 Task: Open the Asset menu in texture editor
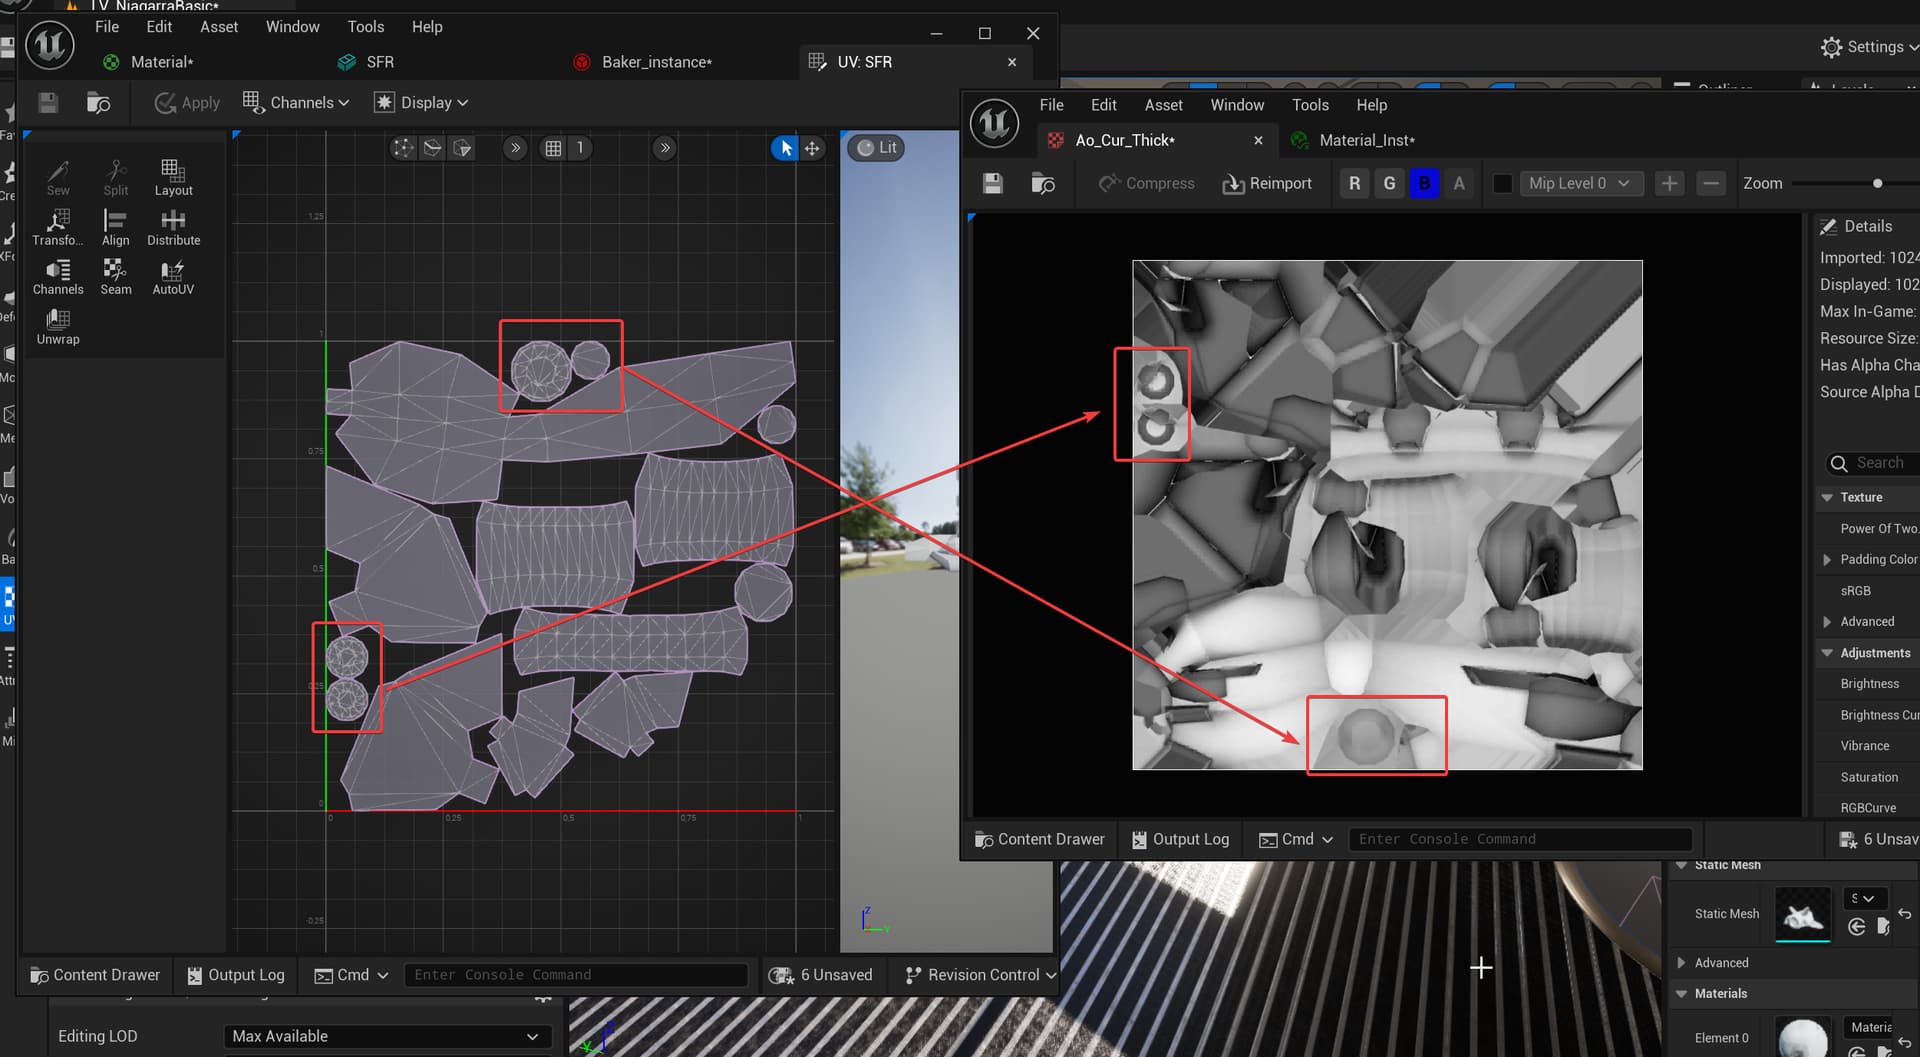[x=1163, y=105]
